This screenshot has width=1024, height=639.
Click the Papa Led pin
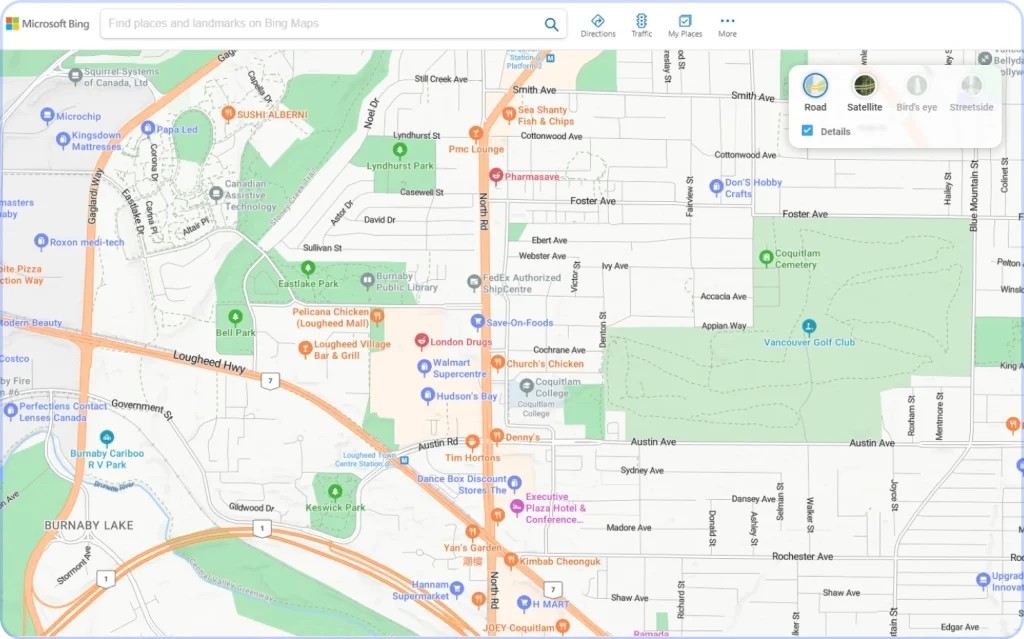[148, 128]
